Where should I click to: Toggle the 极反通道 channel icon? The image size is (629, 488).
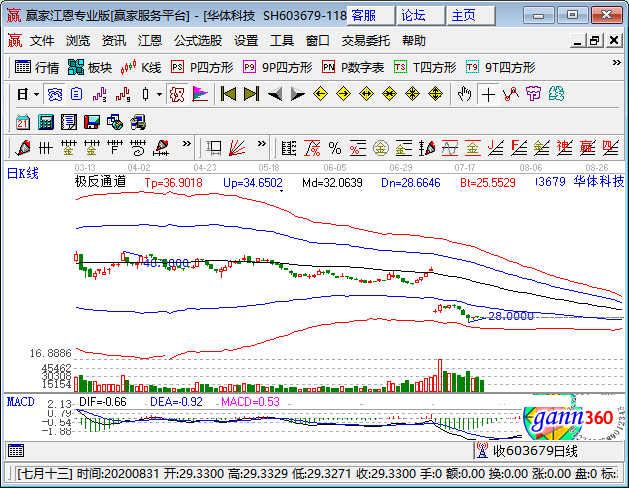pyautogui.click(x=177, y=95)
